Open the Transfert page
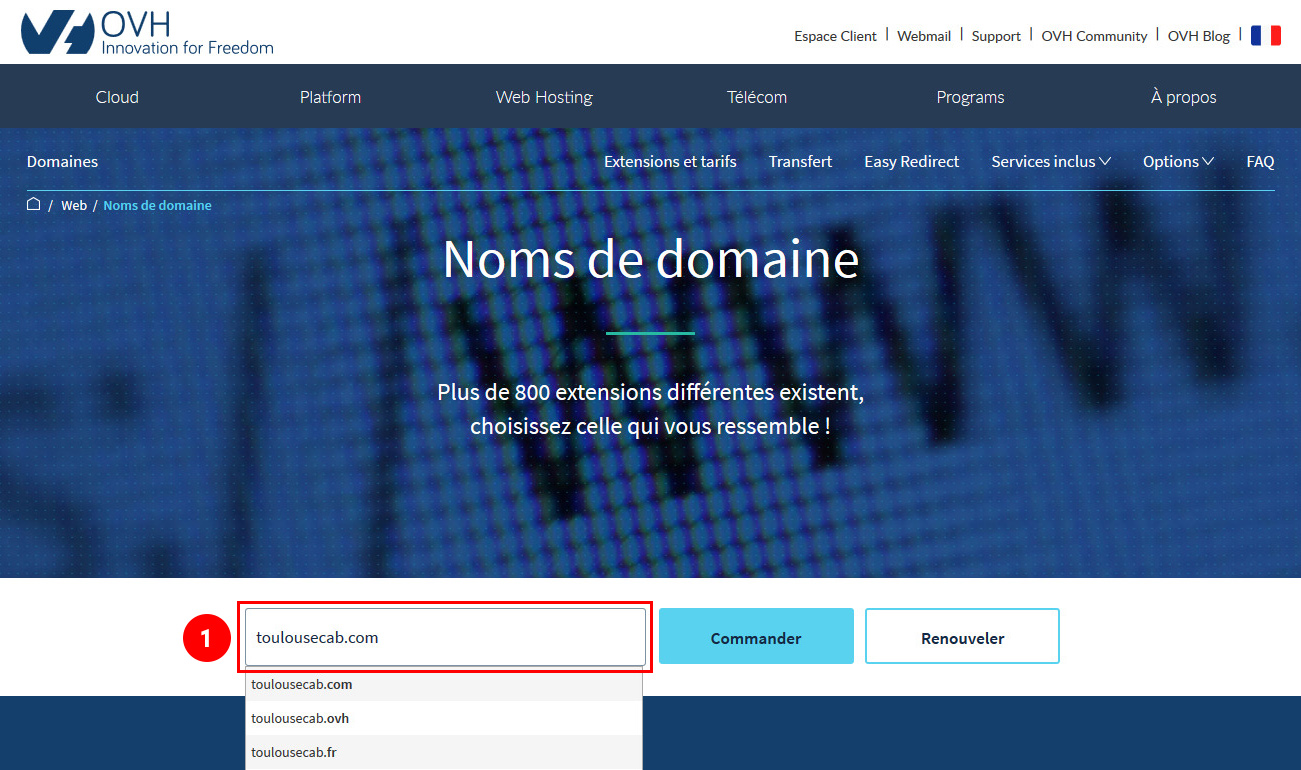Screen dimensions: 1301x770 [800, 161]
